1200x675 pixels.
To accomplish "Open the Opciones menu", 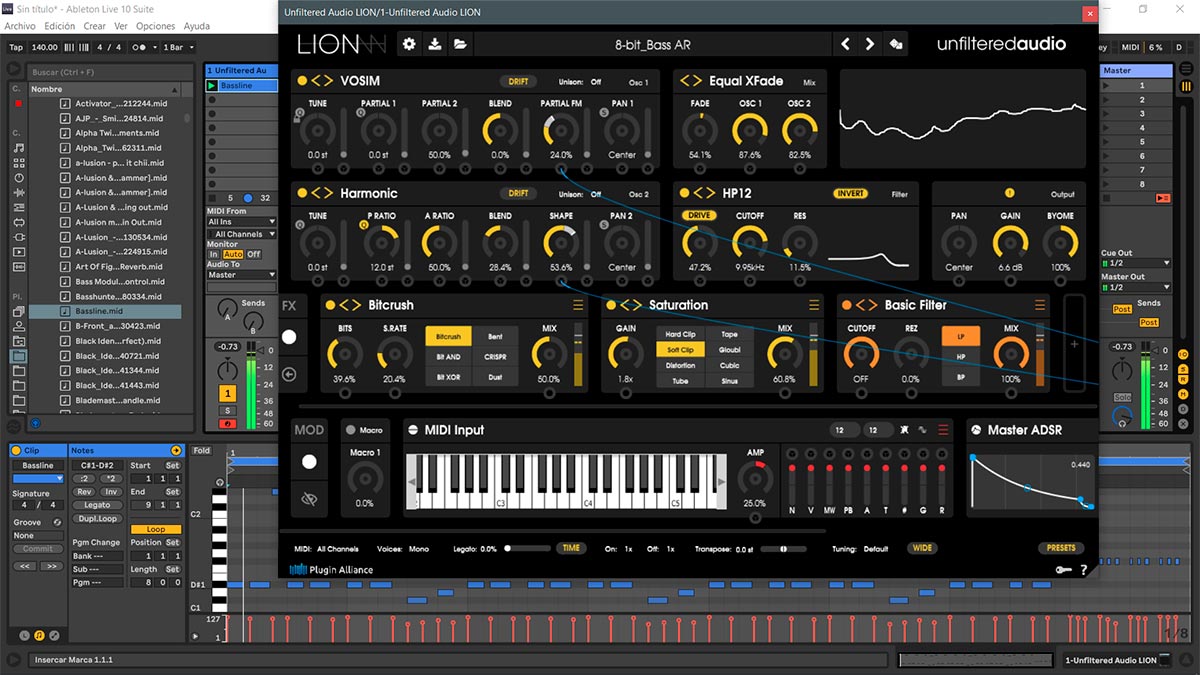I will [155, 26].
